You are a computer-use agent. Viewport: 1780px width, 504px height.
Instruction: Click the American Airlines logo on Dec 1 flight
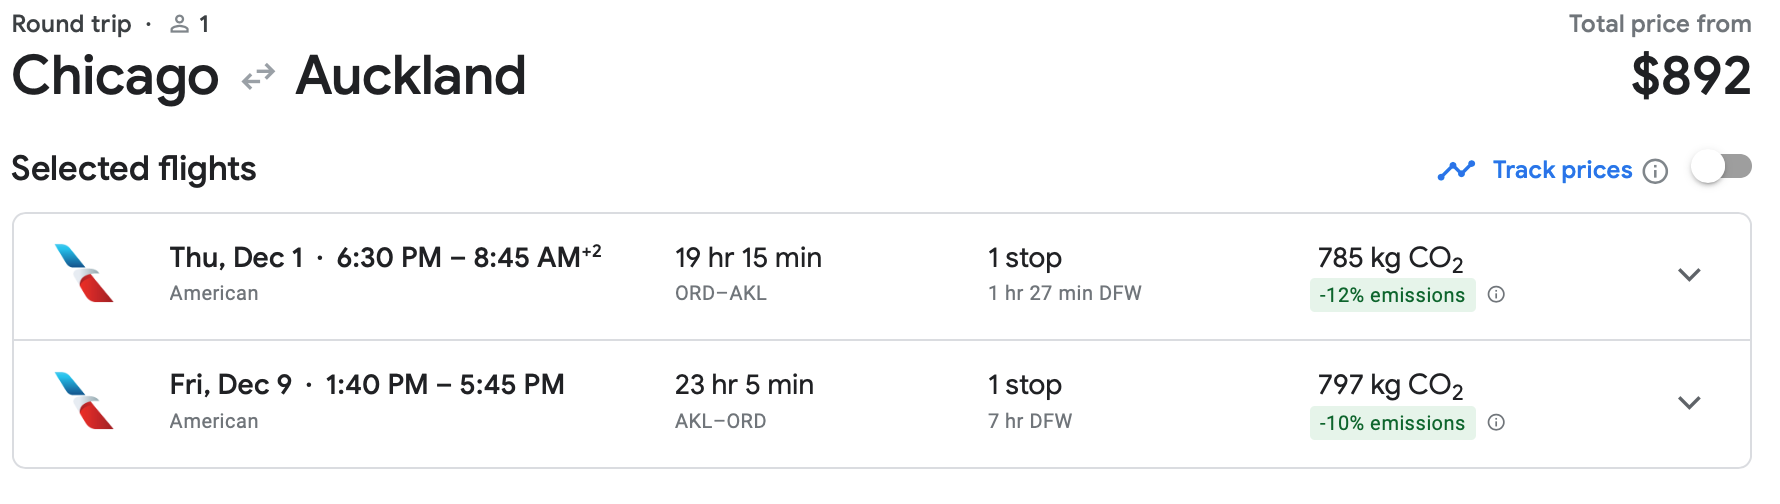pos(84,273)
